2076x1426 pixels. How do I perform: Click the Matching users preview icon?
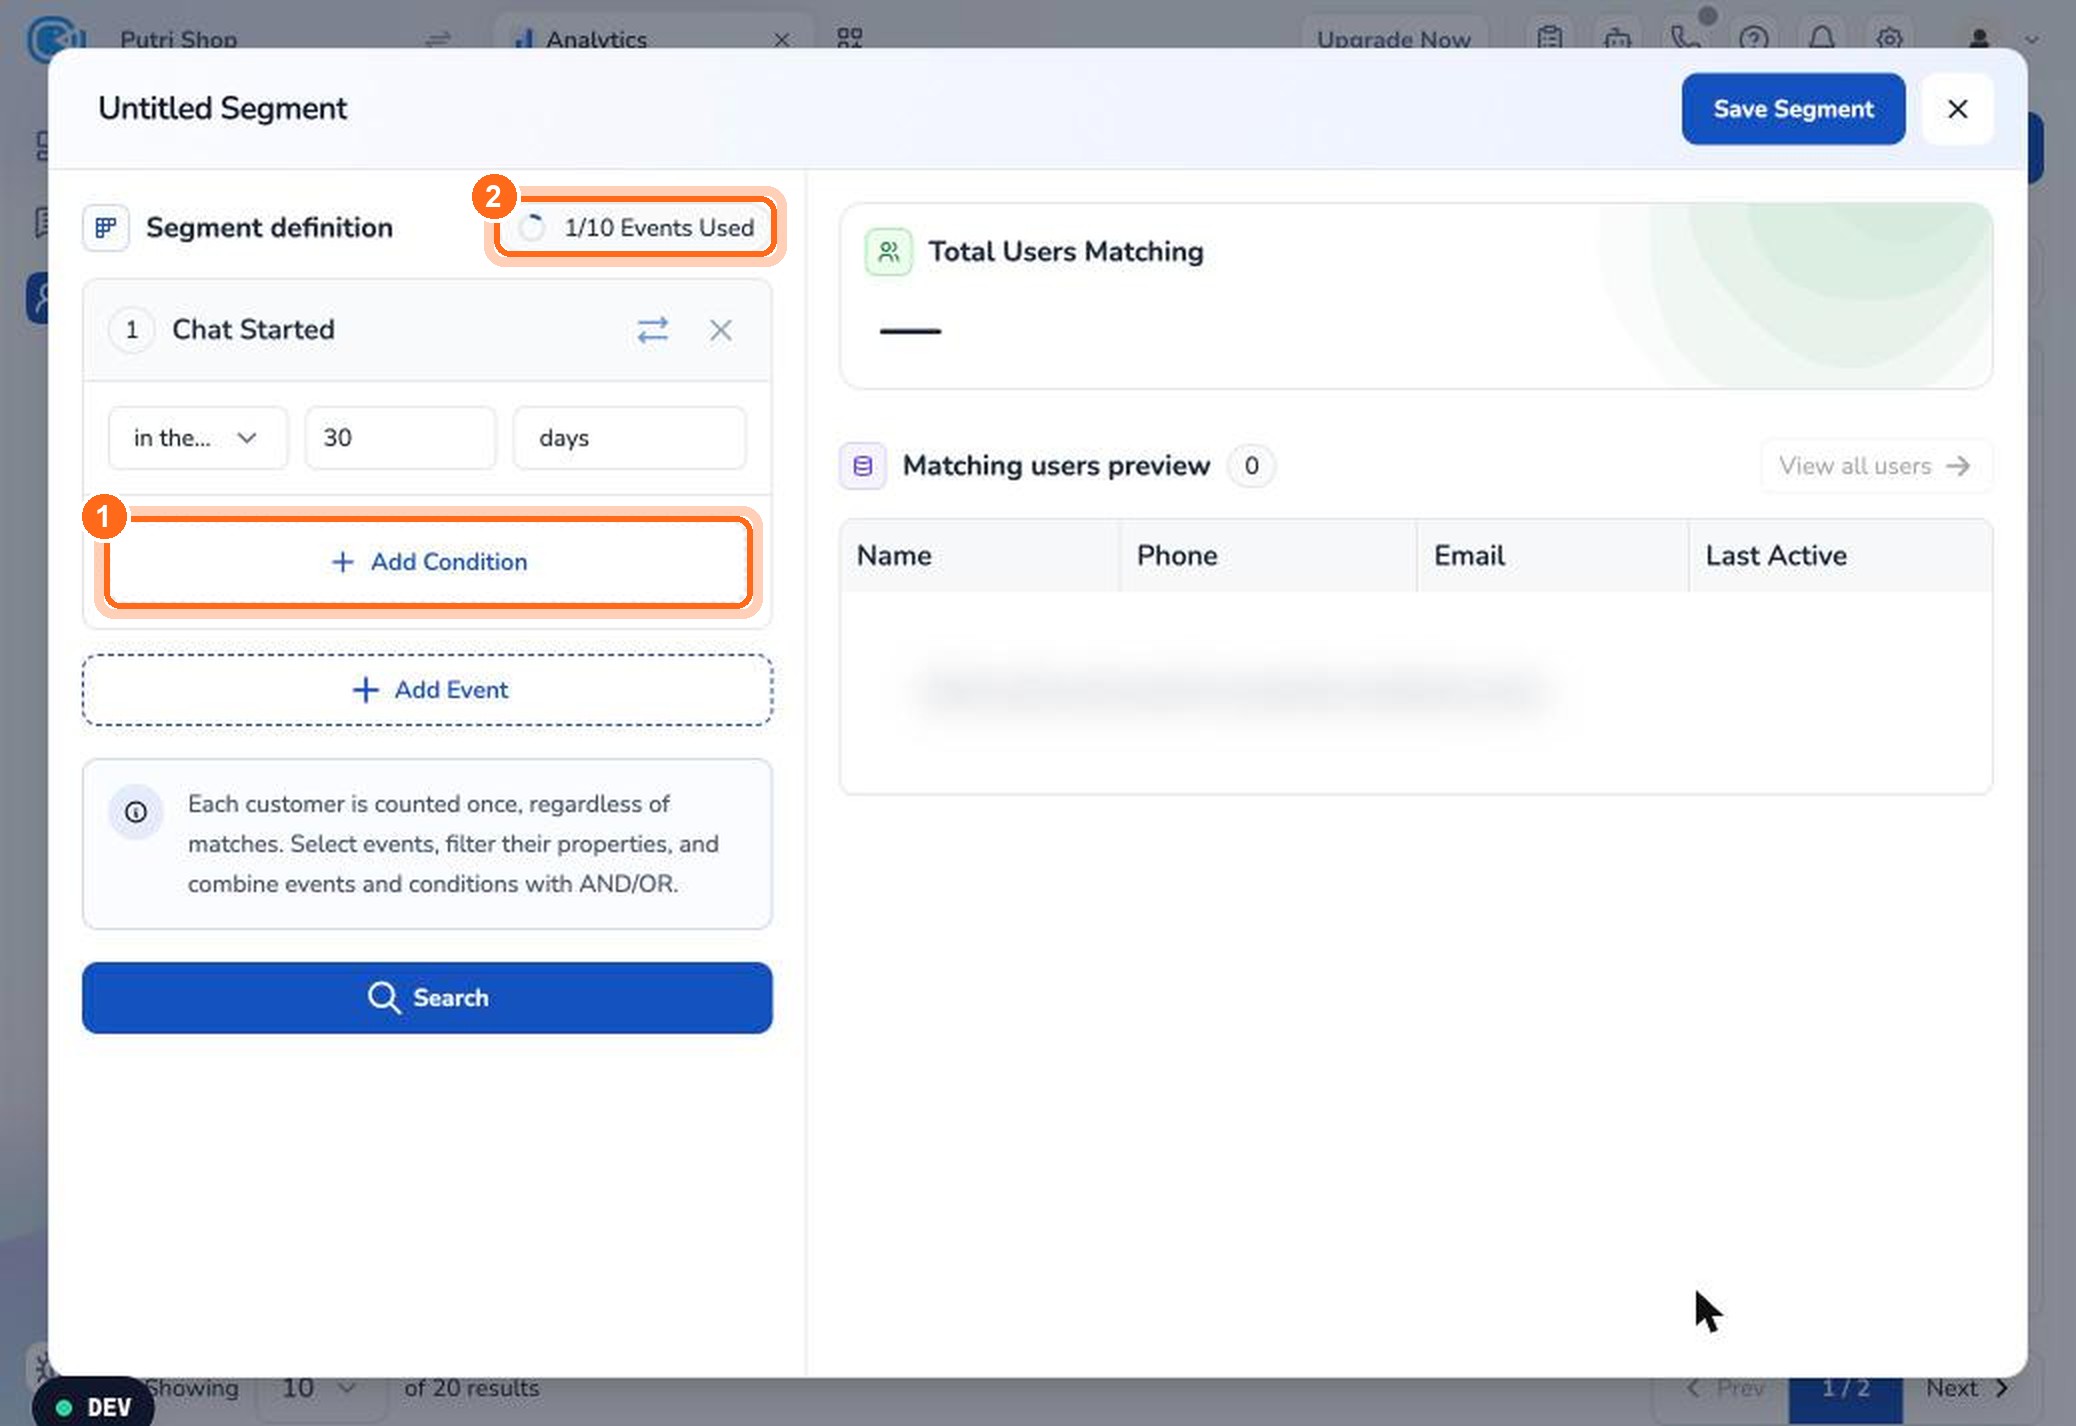(x=862, y=466)
